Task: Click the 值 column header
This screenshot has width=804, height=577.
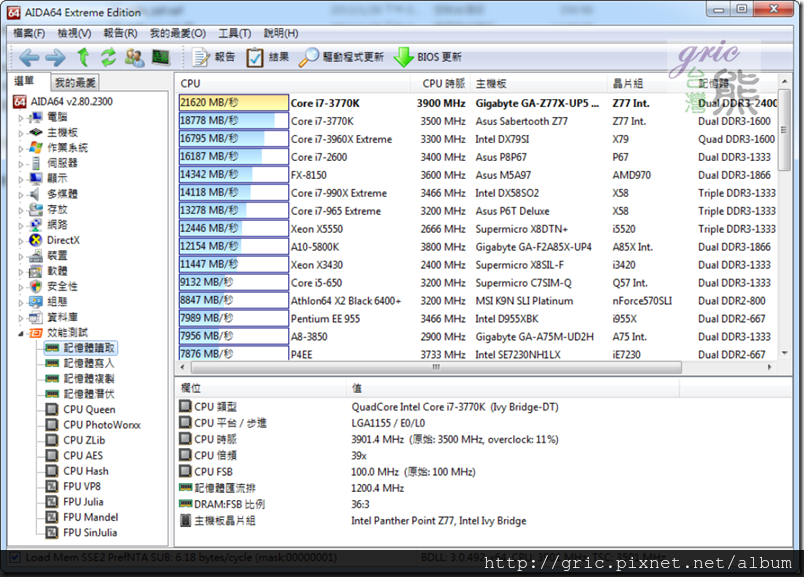Action: click(513, 388)
